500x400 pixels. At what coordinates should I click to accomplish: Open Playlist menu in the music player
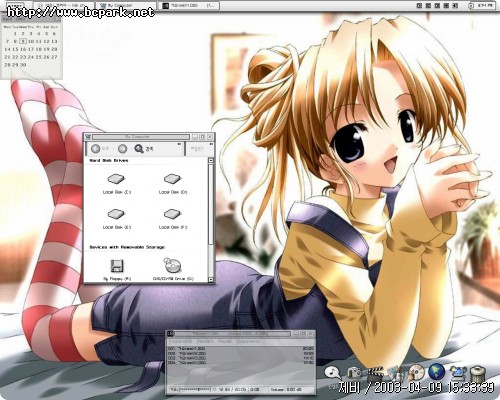[x=225, y=342]
